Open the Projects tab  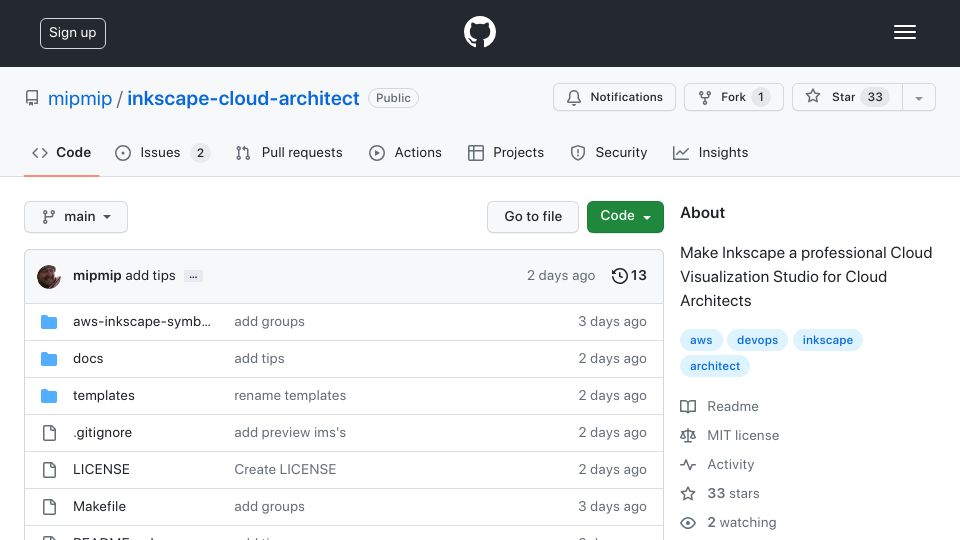coord(506,152)
